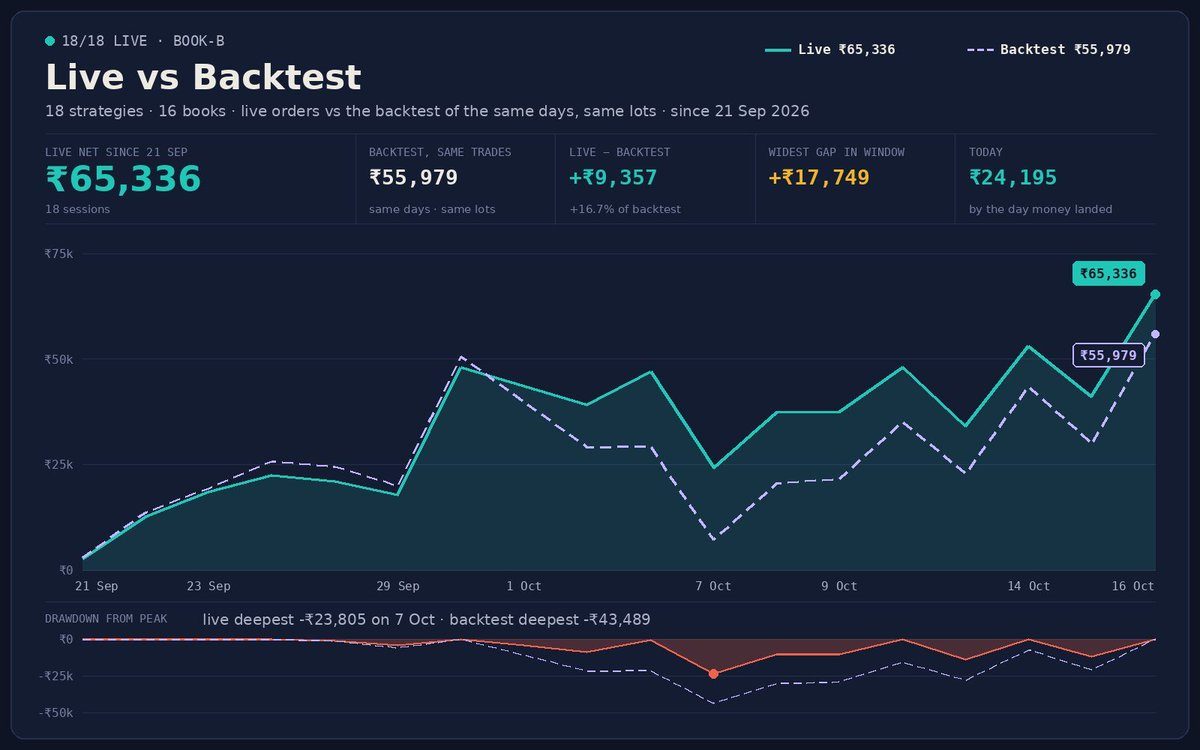Click the '18/18 LIVE · BOOK-B' status text
Image resolution: width=1200 pixels, height=750 pixels.
point(143,41)
